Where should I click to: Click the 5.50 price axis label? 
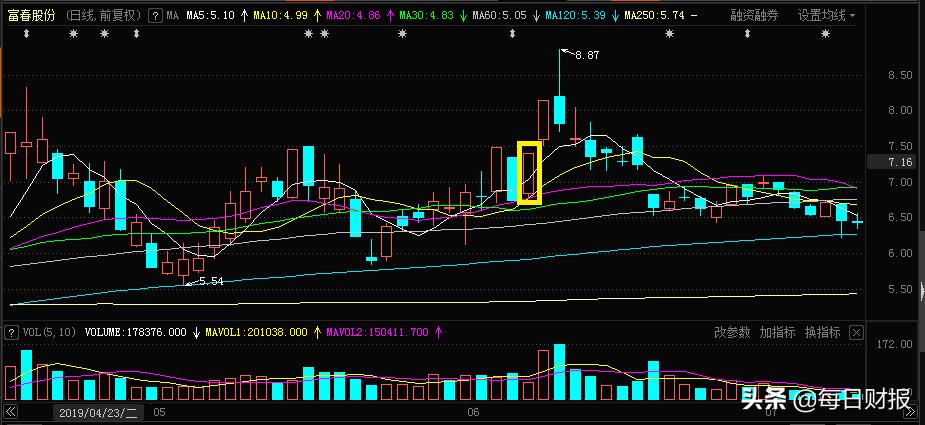(x=900, y=289)
